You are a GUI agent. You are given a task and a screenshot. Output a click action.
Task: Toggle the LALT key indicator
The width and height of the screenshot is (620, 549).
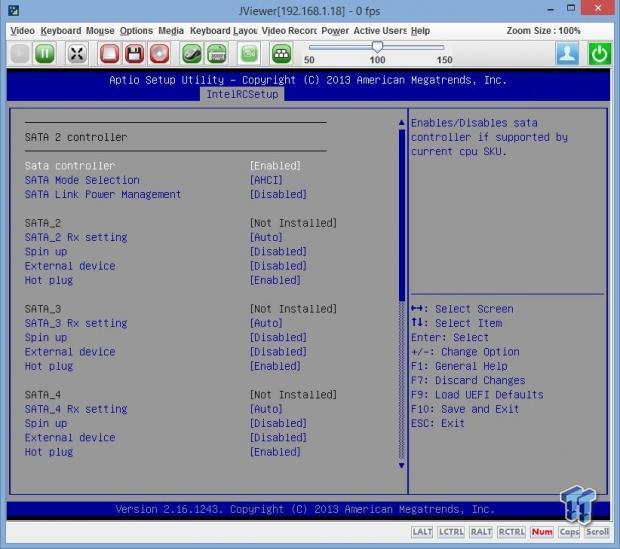coord(422,532)
